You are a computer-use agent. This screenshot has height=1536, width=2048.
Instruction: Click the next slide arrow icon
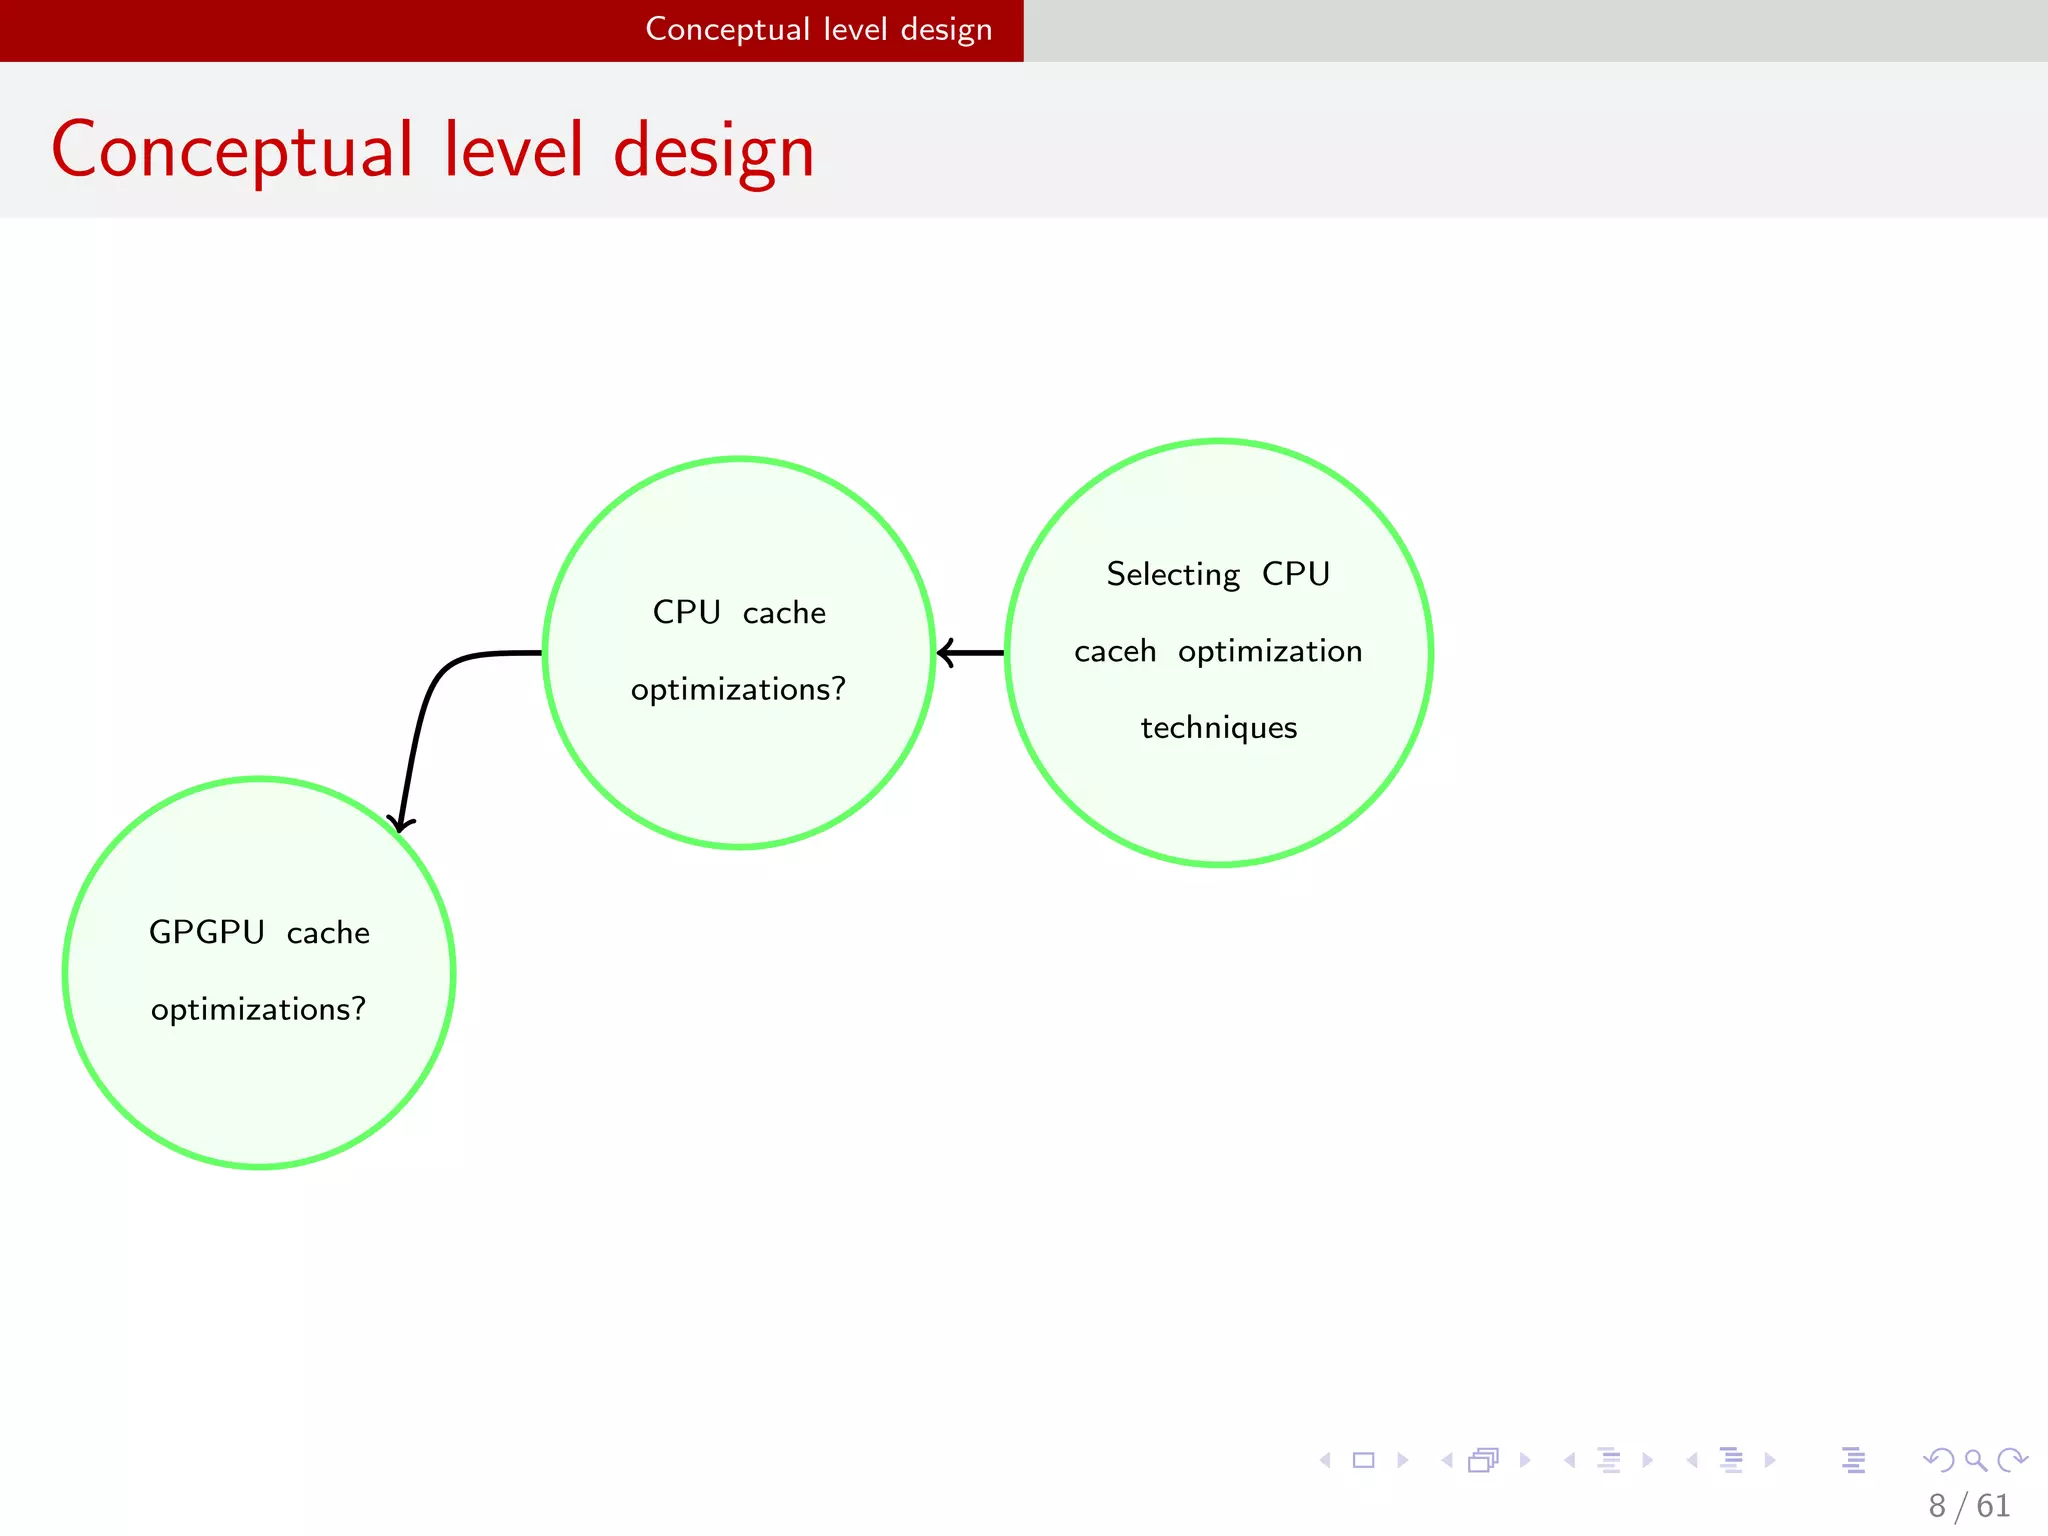coord(1402,1460)
